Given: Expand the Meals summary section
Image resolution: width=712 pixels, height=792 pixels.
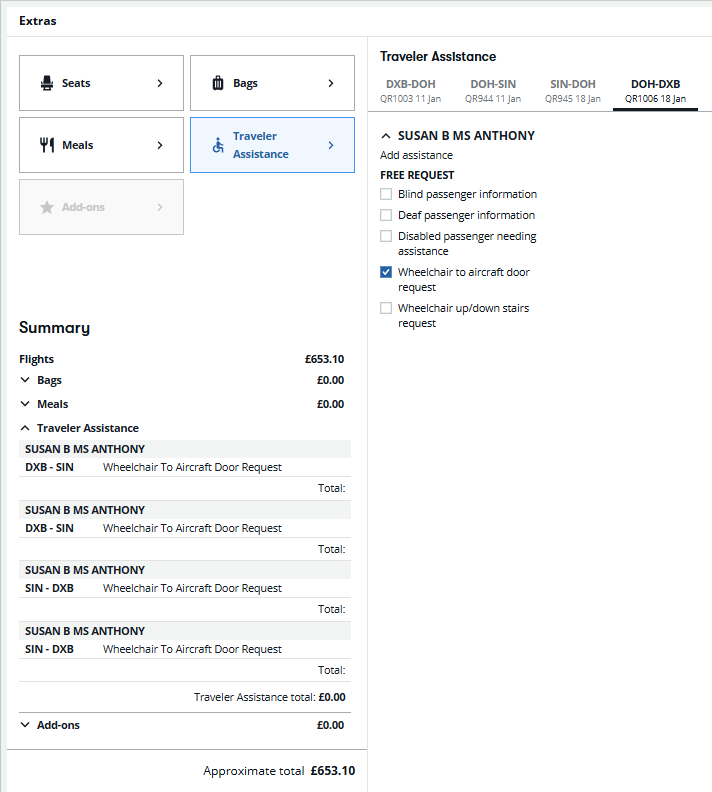Looking at the screenshot, I should (x=25, y=404).
